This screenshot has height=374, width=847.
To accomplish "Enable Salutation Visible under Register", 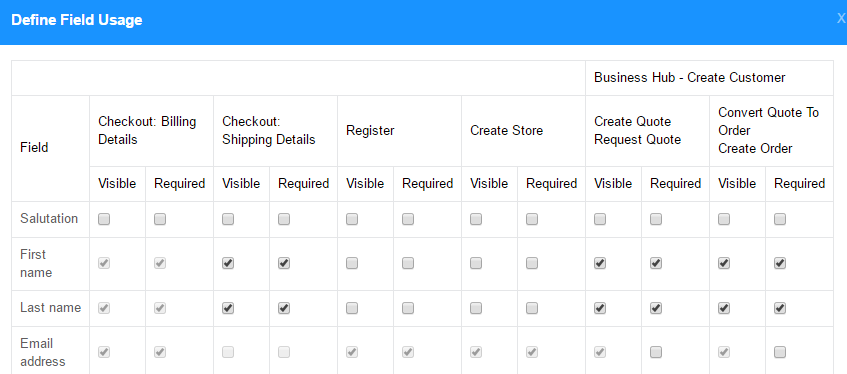I will coord(352,219).
